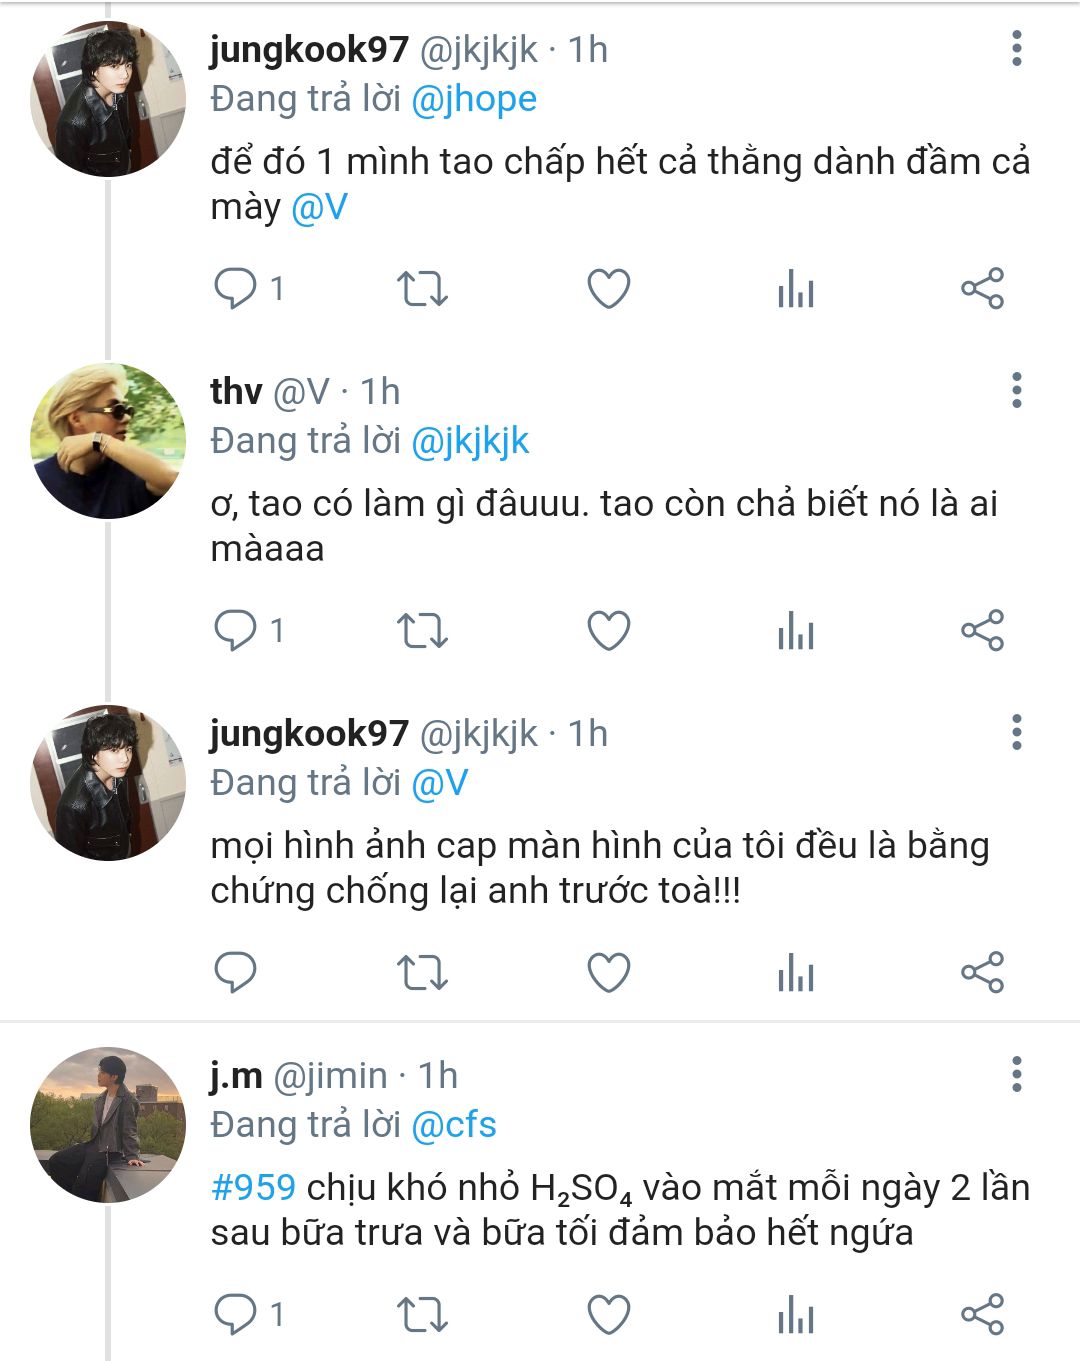Reply to jungkook97's tweet mentioning @V

pos(236,289)
